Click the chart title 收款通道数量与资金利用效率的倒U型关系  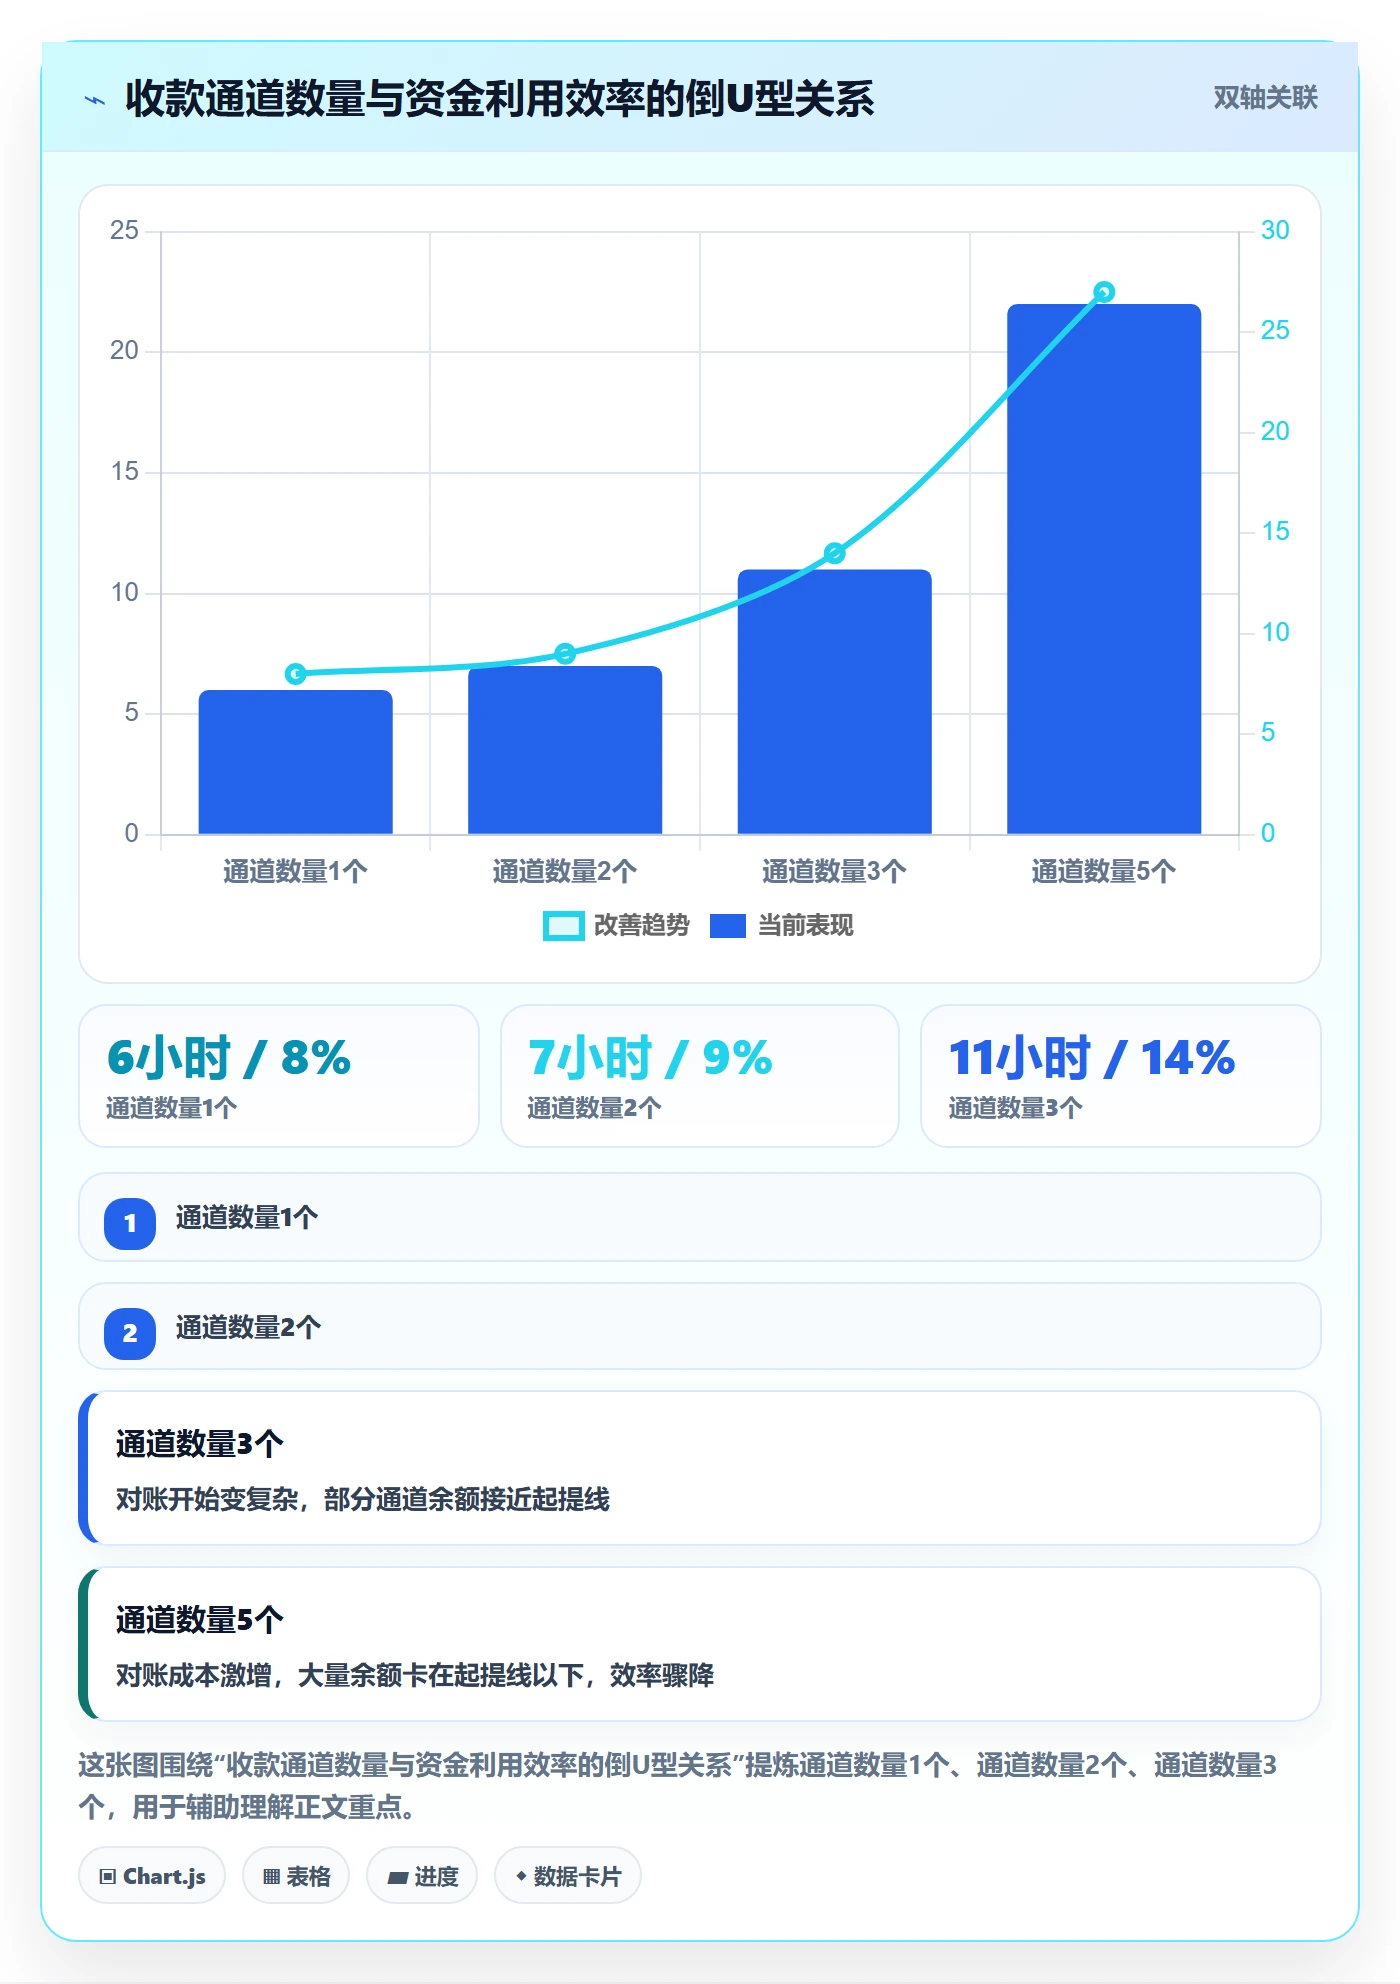click(500, 98)
